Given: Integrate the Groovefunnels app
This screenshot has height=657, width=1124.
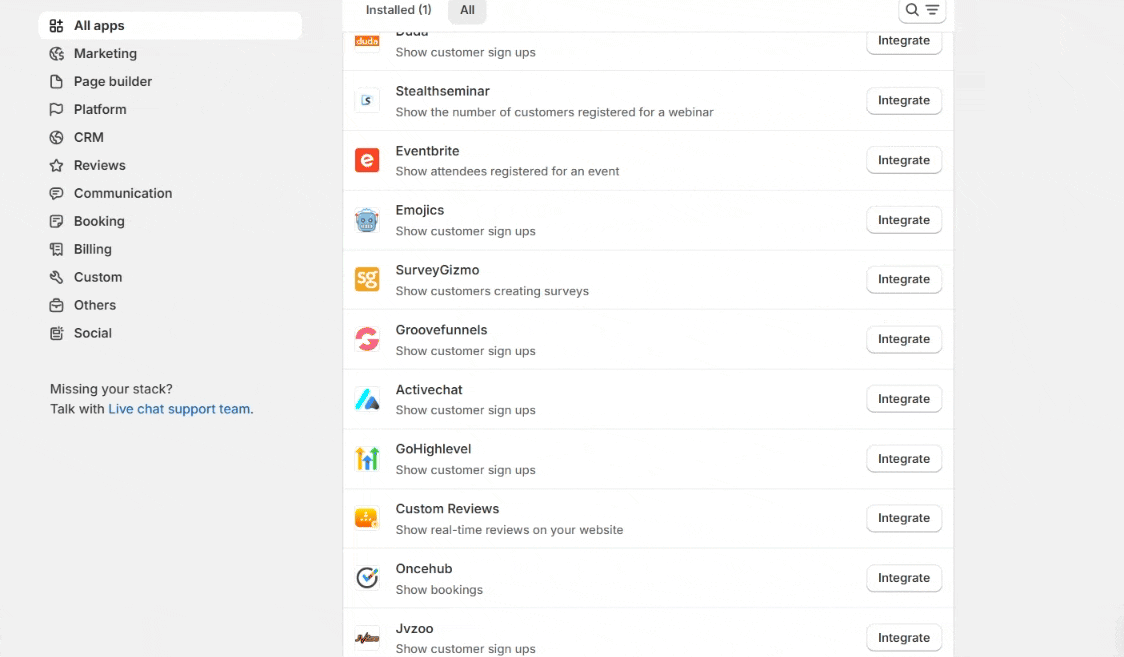Looking at the screenshot, I should point(904,339).
